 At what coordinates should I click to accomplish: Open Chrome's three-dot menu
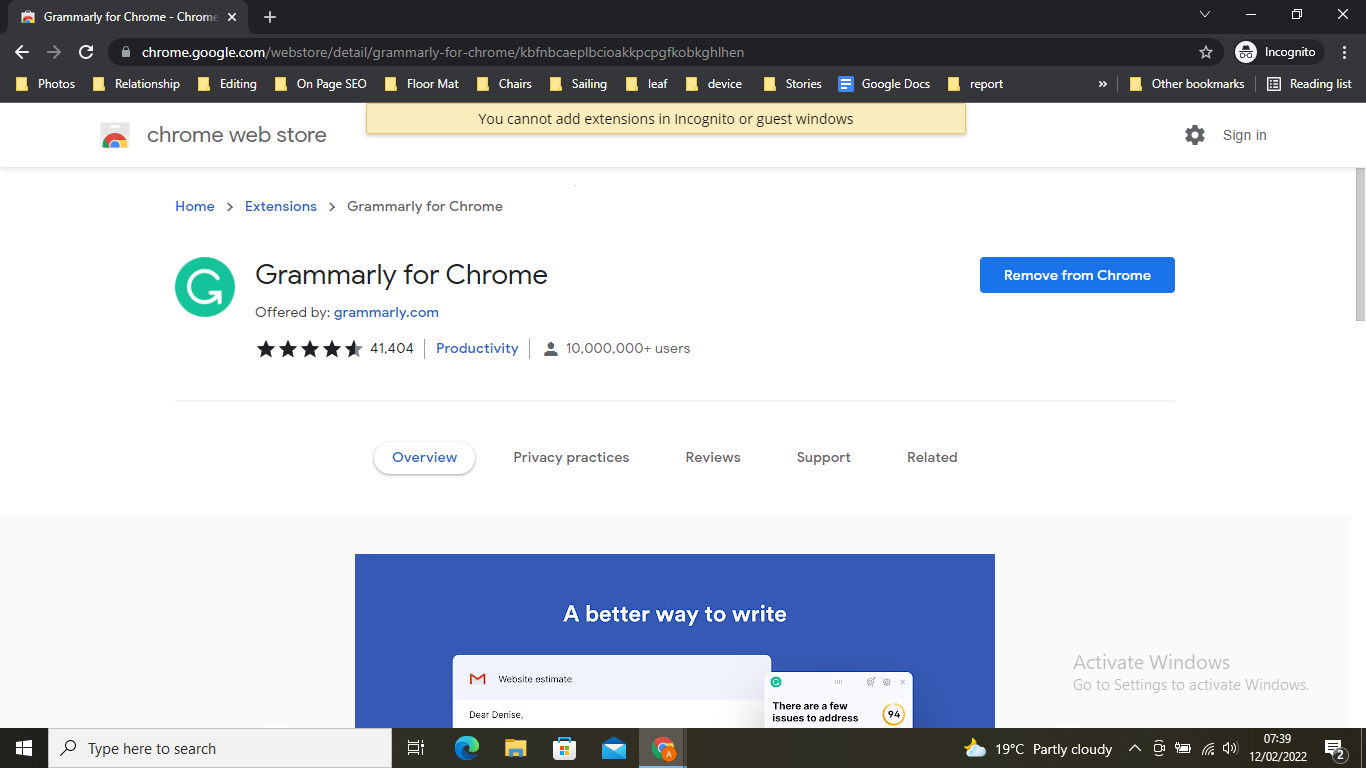(1345, 52)
